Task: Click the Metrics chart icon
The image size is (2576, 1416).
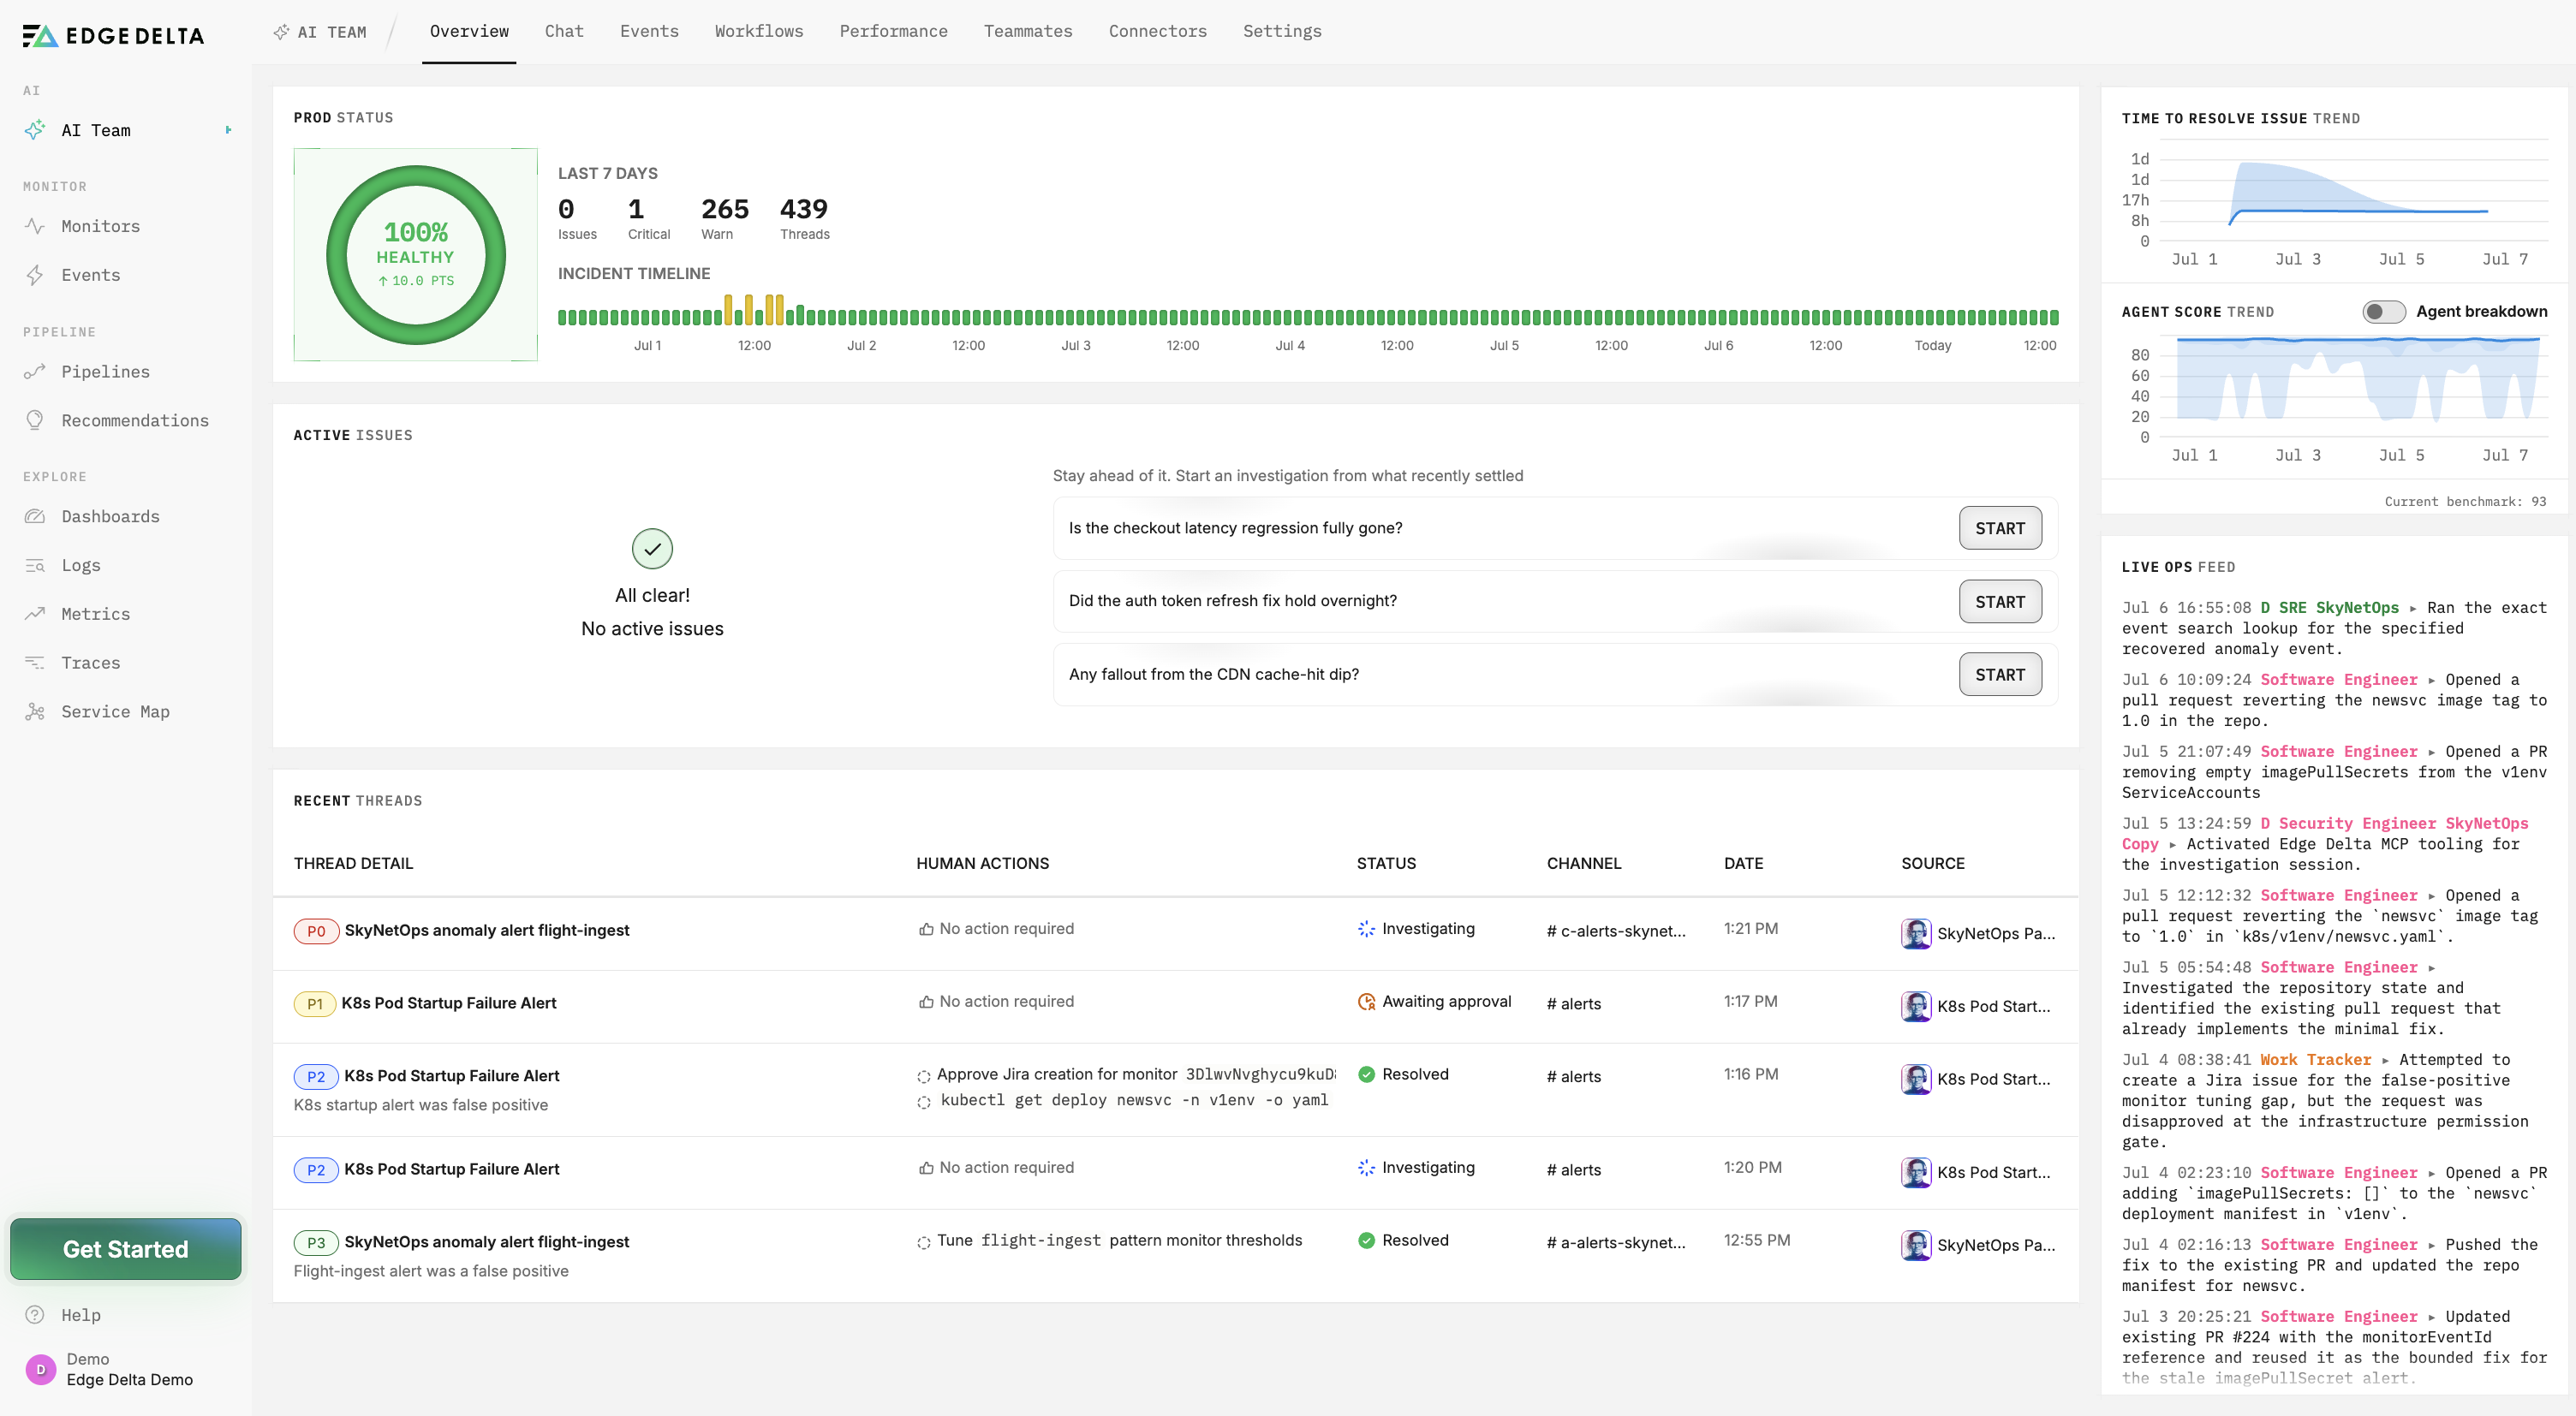Action: (35, 614)
